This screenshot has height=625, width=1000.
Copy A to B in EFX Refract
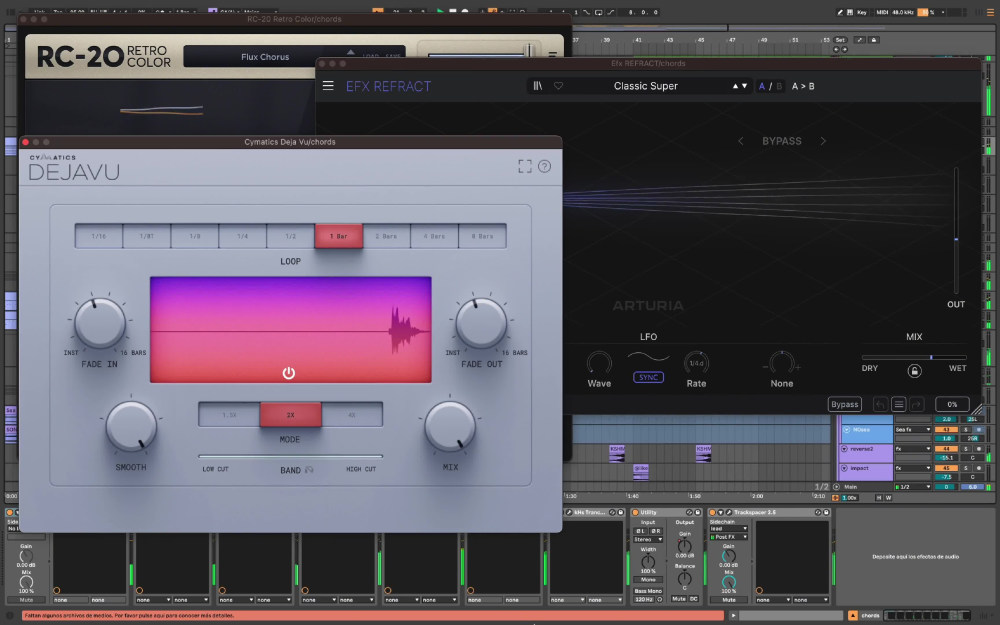803,86
